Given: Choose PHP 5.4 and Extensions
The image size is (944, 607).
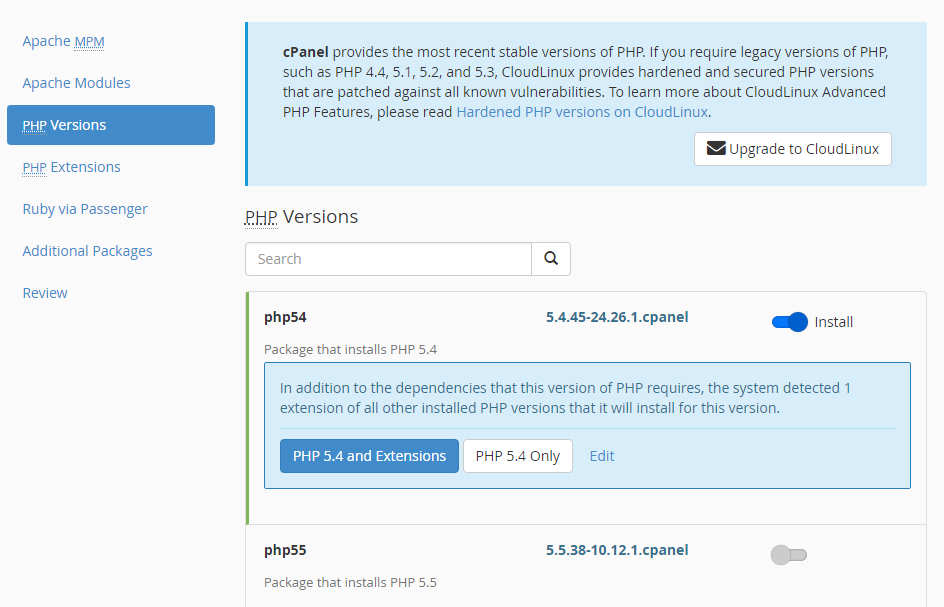Looking at the screenshot, I should (x=369, y=456).
